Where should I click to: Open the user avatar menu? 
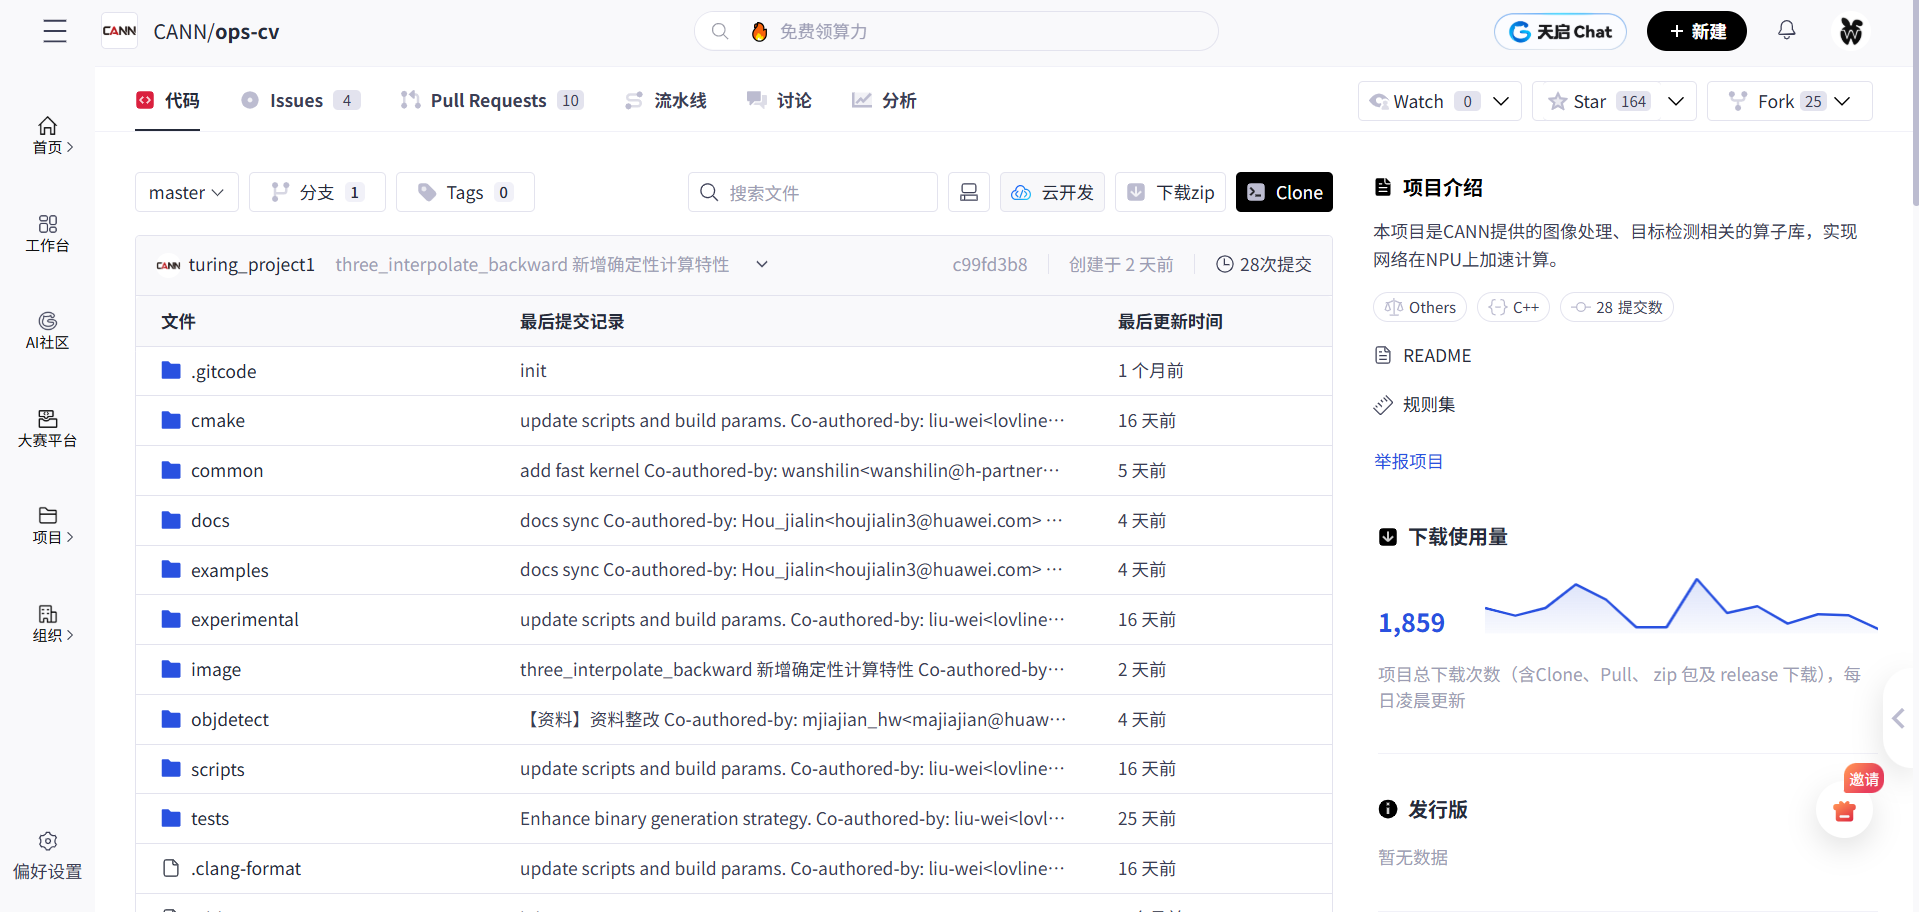(1851, 31)
